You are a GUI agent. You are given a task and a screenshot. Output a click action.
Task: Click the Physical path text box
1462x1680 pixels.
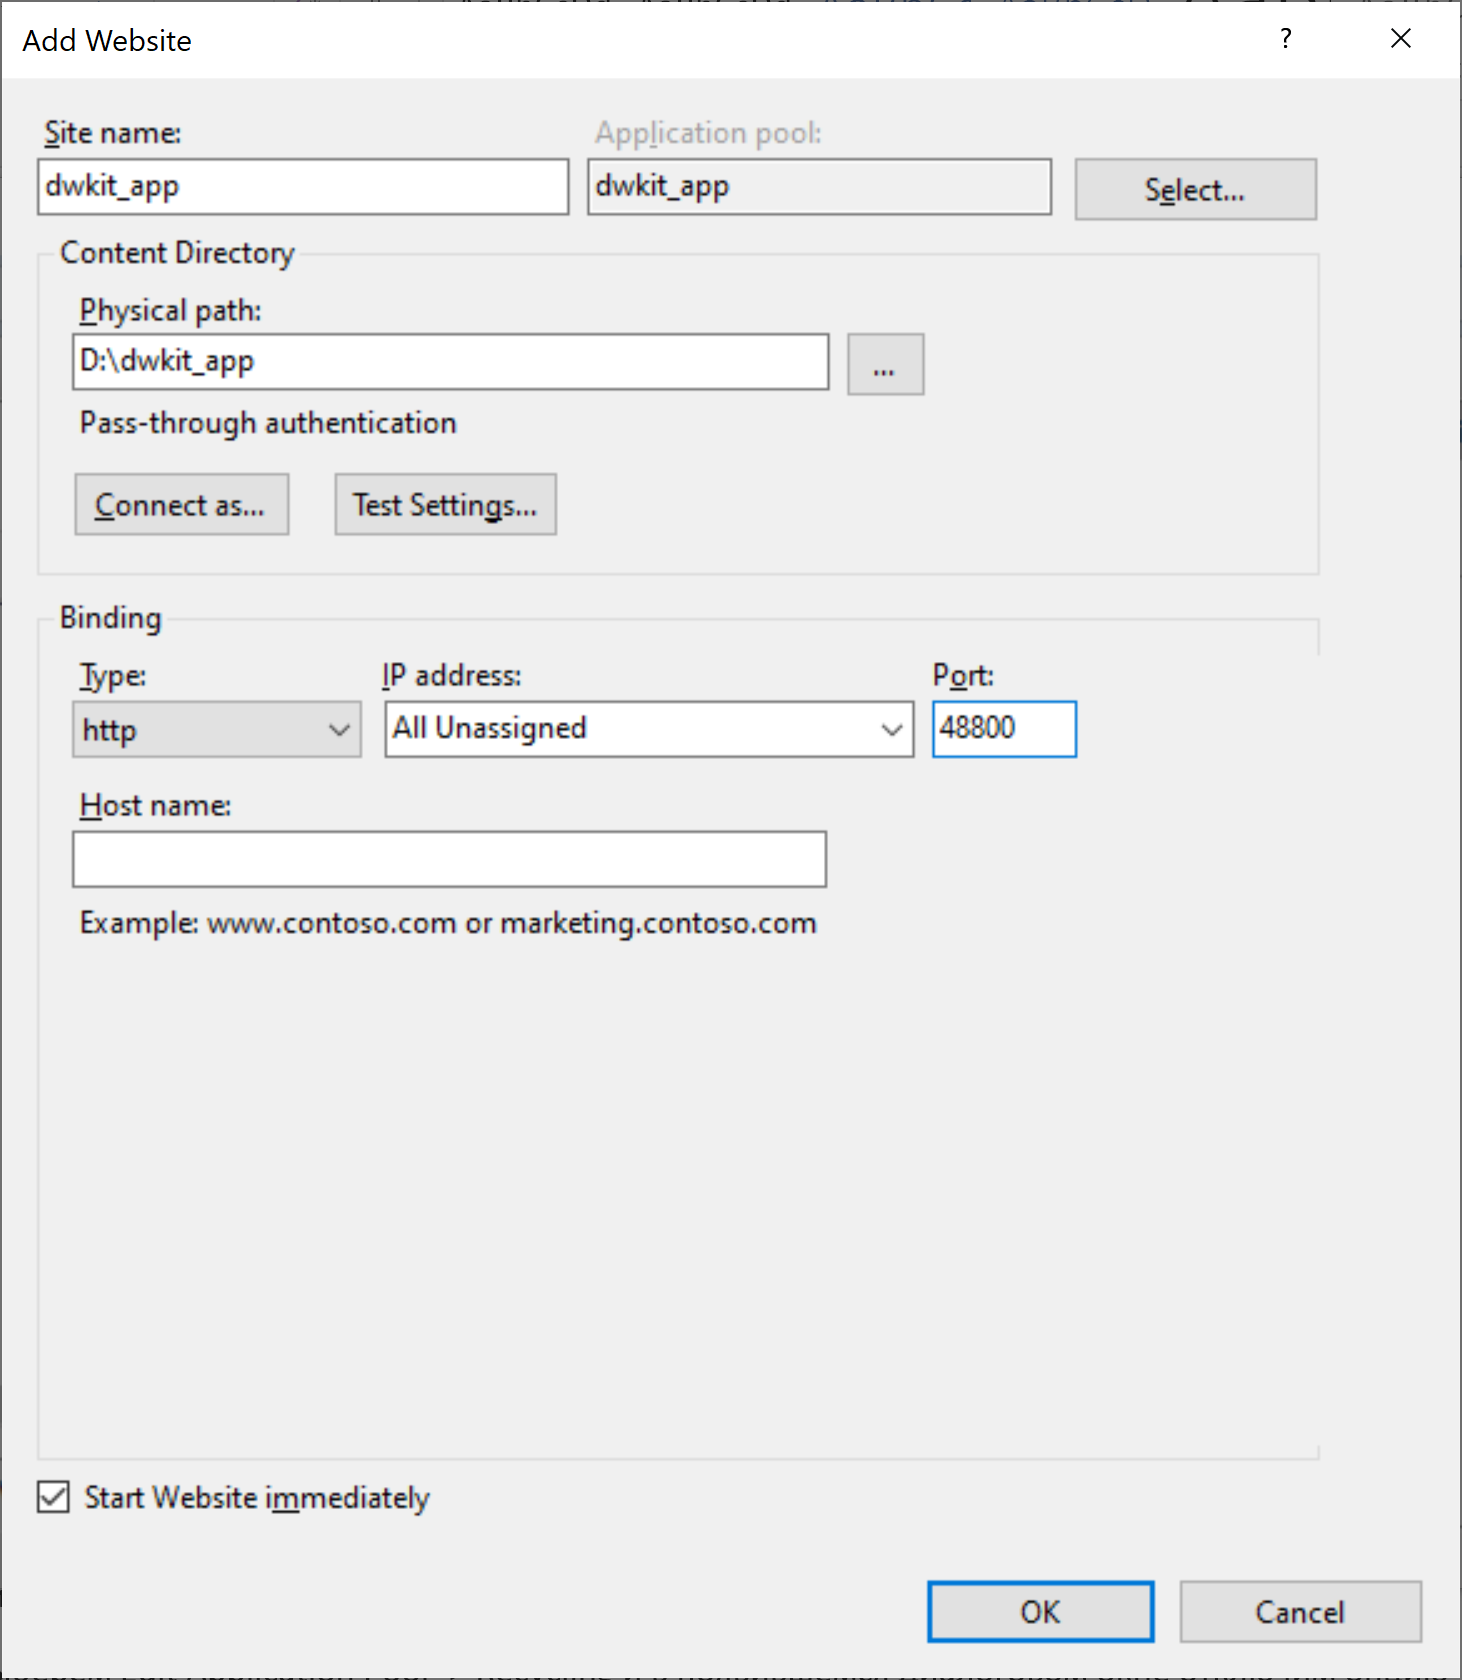[451, 361]
